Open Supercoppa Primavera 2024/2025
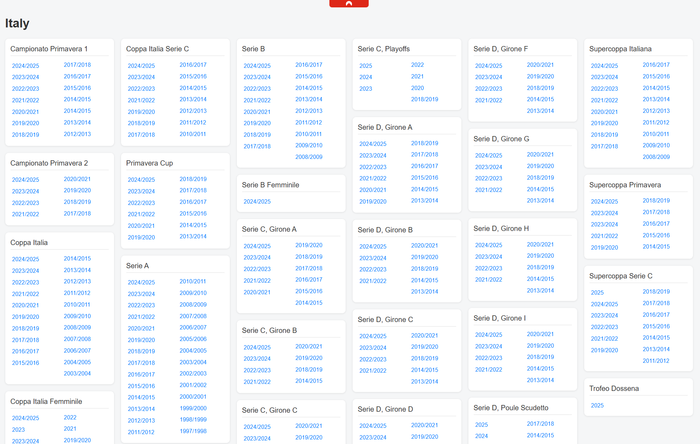700x444 pixels. [x=604, y=202]
